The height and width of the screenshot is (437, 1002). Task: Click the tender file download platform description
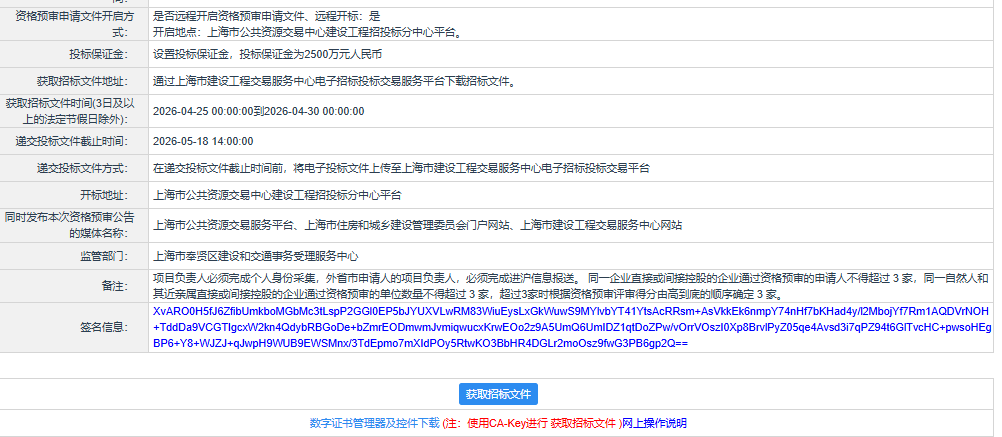[334, 81]
